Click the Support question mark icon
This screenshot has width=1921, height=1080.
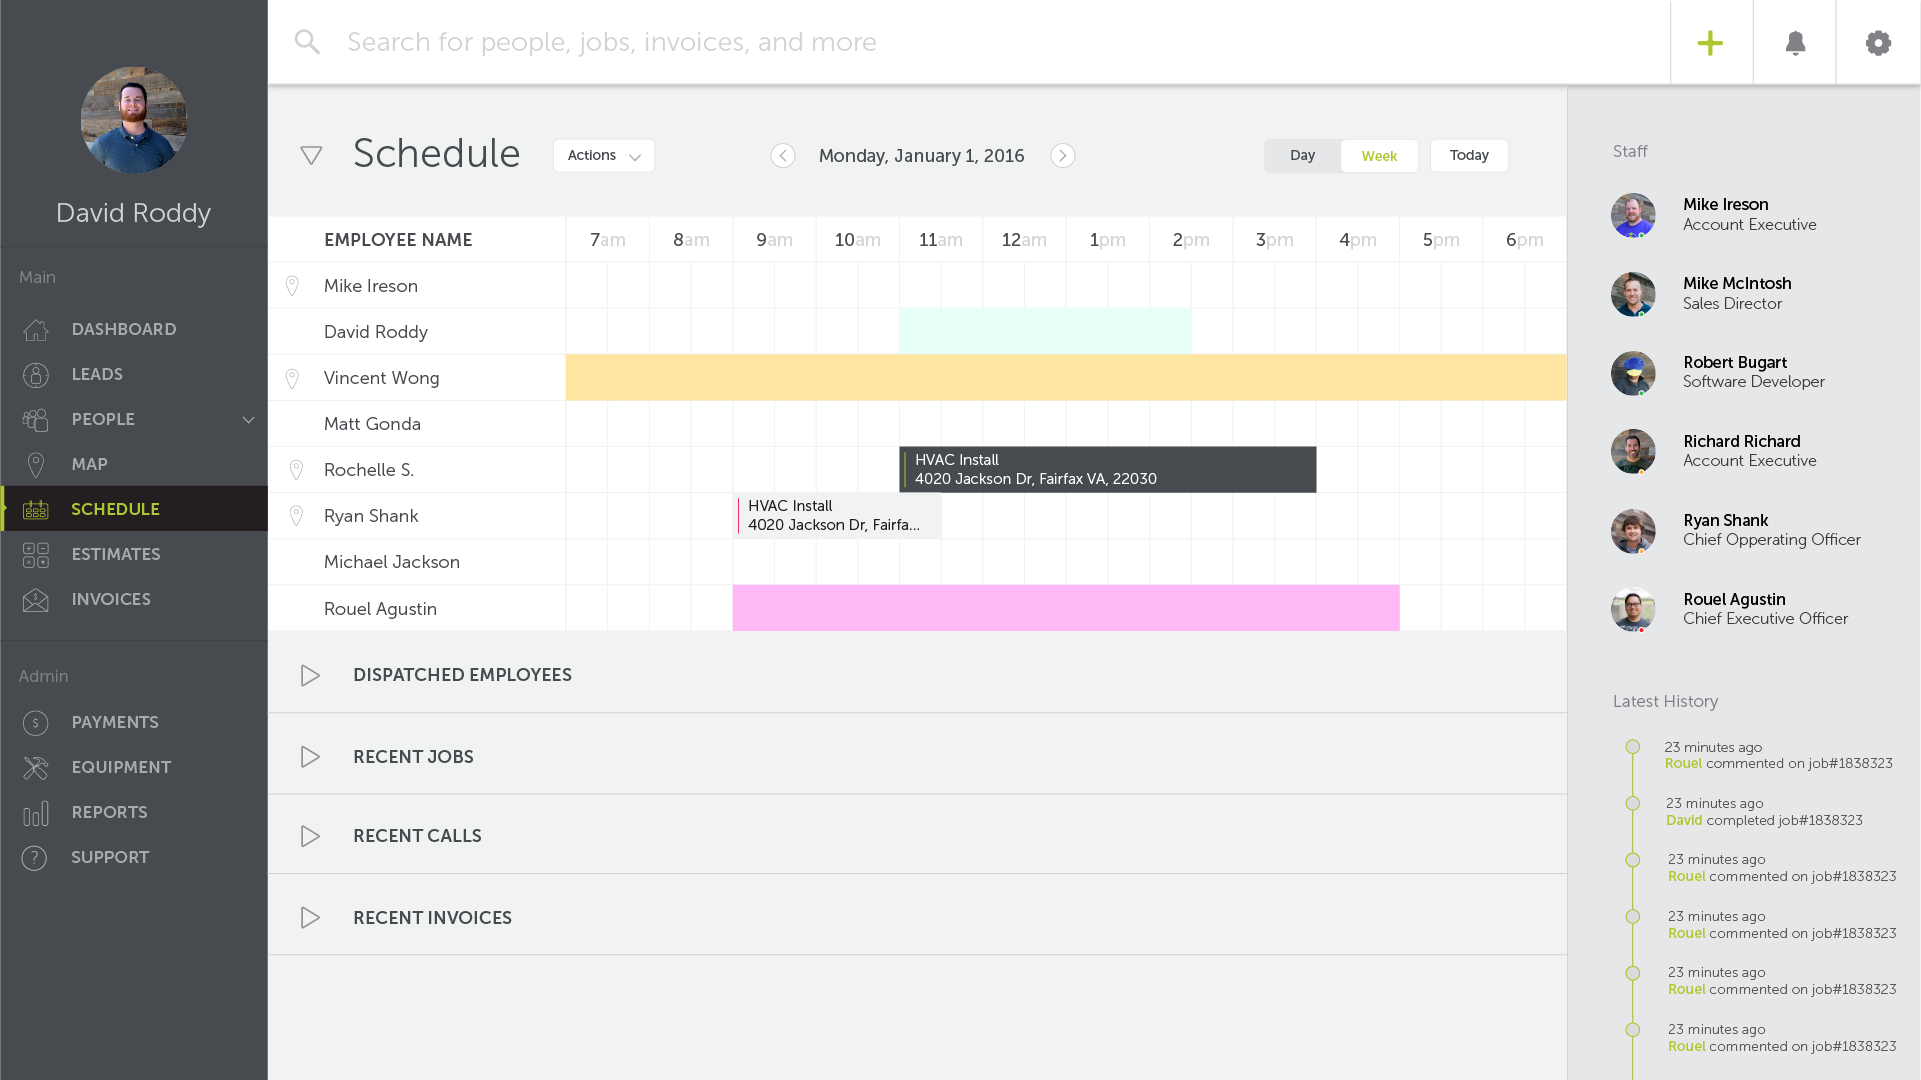(34, 858)
